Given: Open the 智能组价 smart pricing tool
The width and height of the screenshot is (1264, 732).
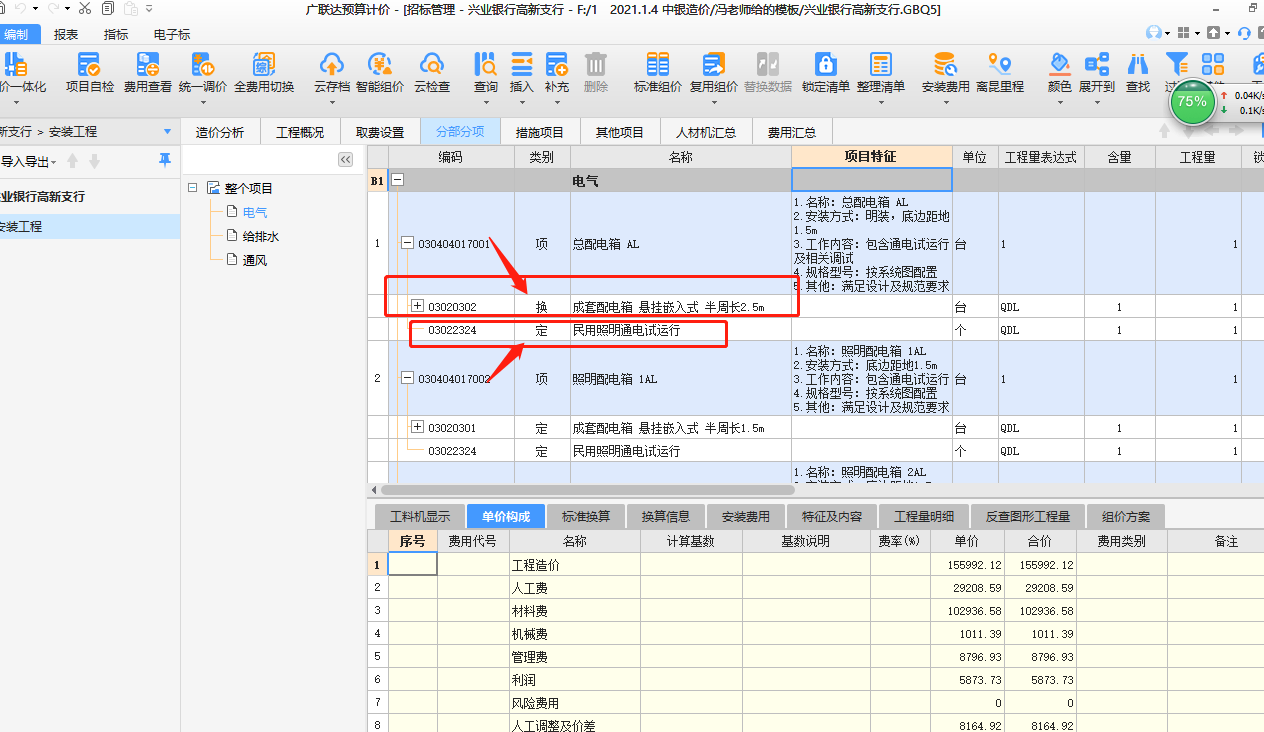Looking at the screenshot, I should [380, 73].
